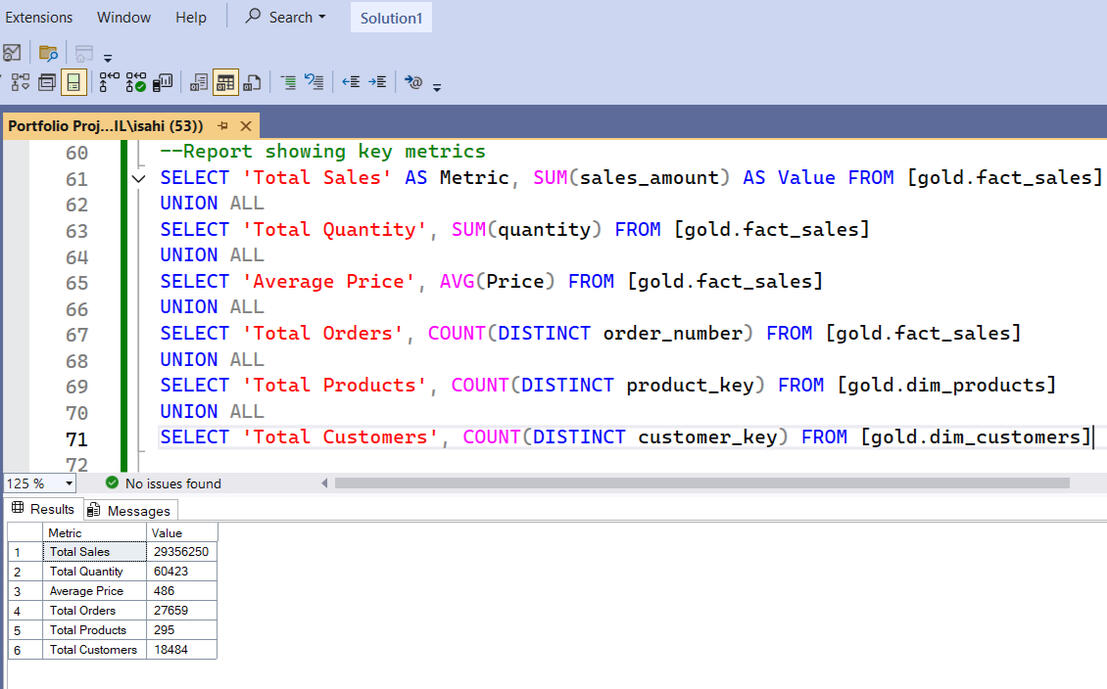Toggle IntelliSense Enabled button
This screenshot has height=689, width=1107.
pyautogui.click(x=74, y=83)
